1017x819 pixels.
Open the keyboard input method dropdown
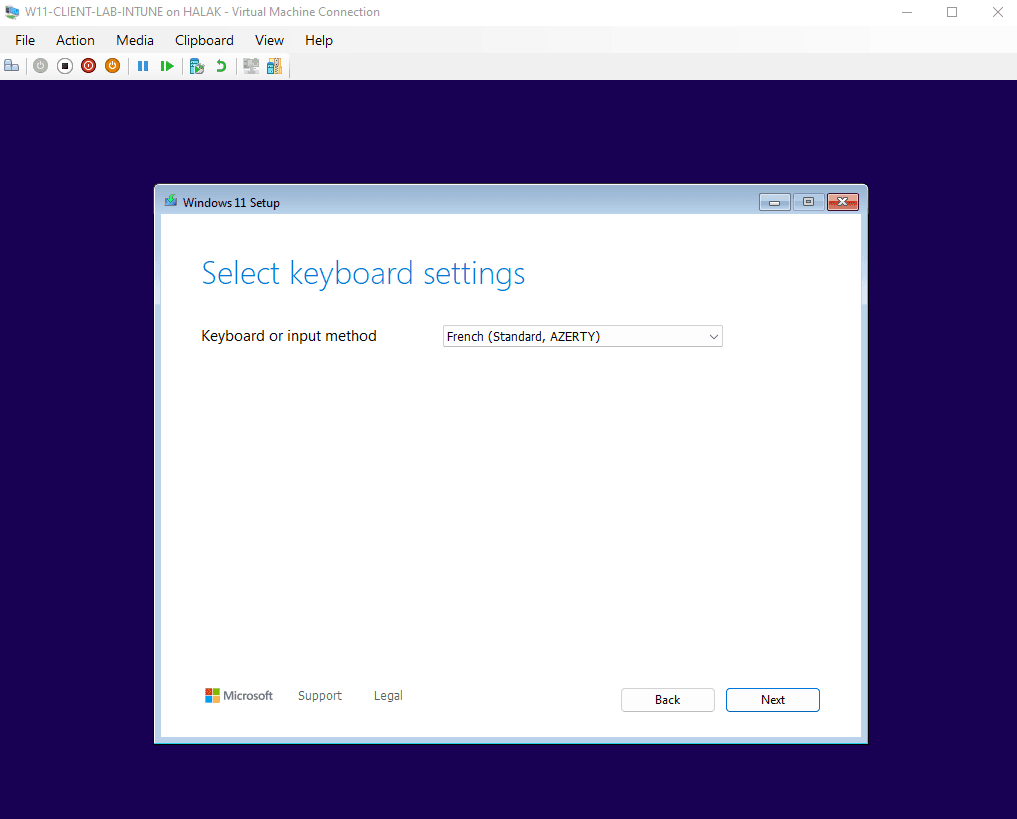(713, 336)
